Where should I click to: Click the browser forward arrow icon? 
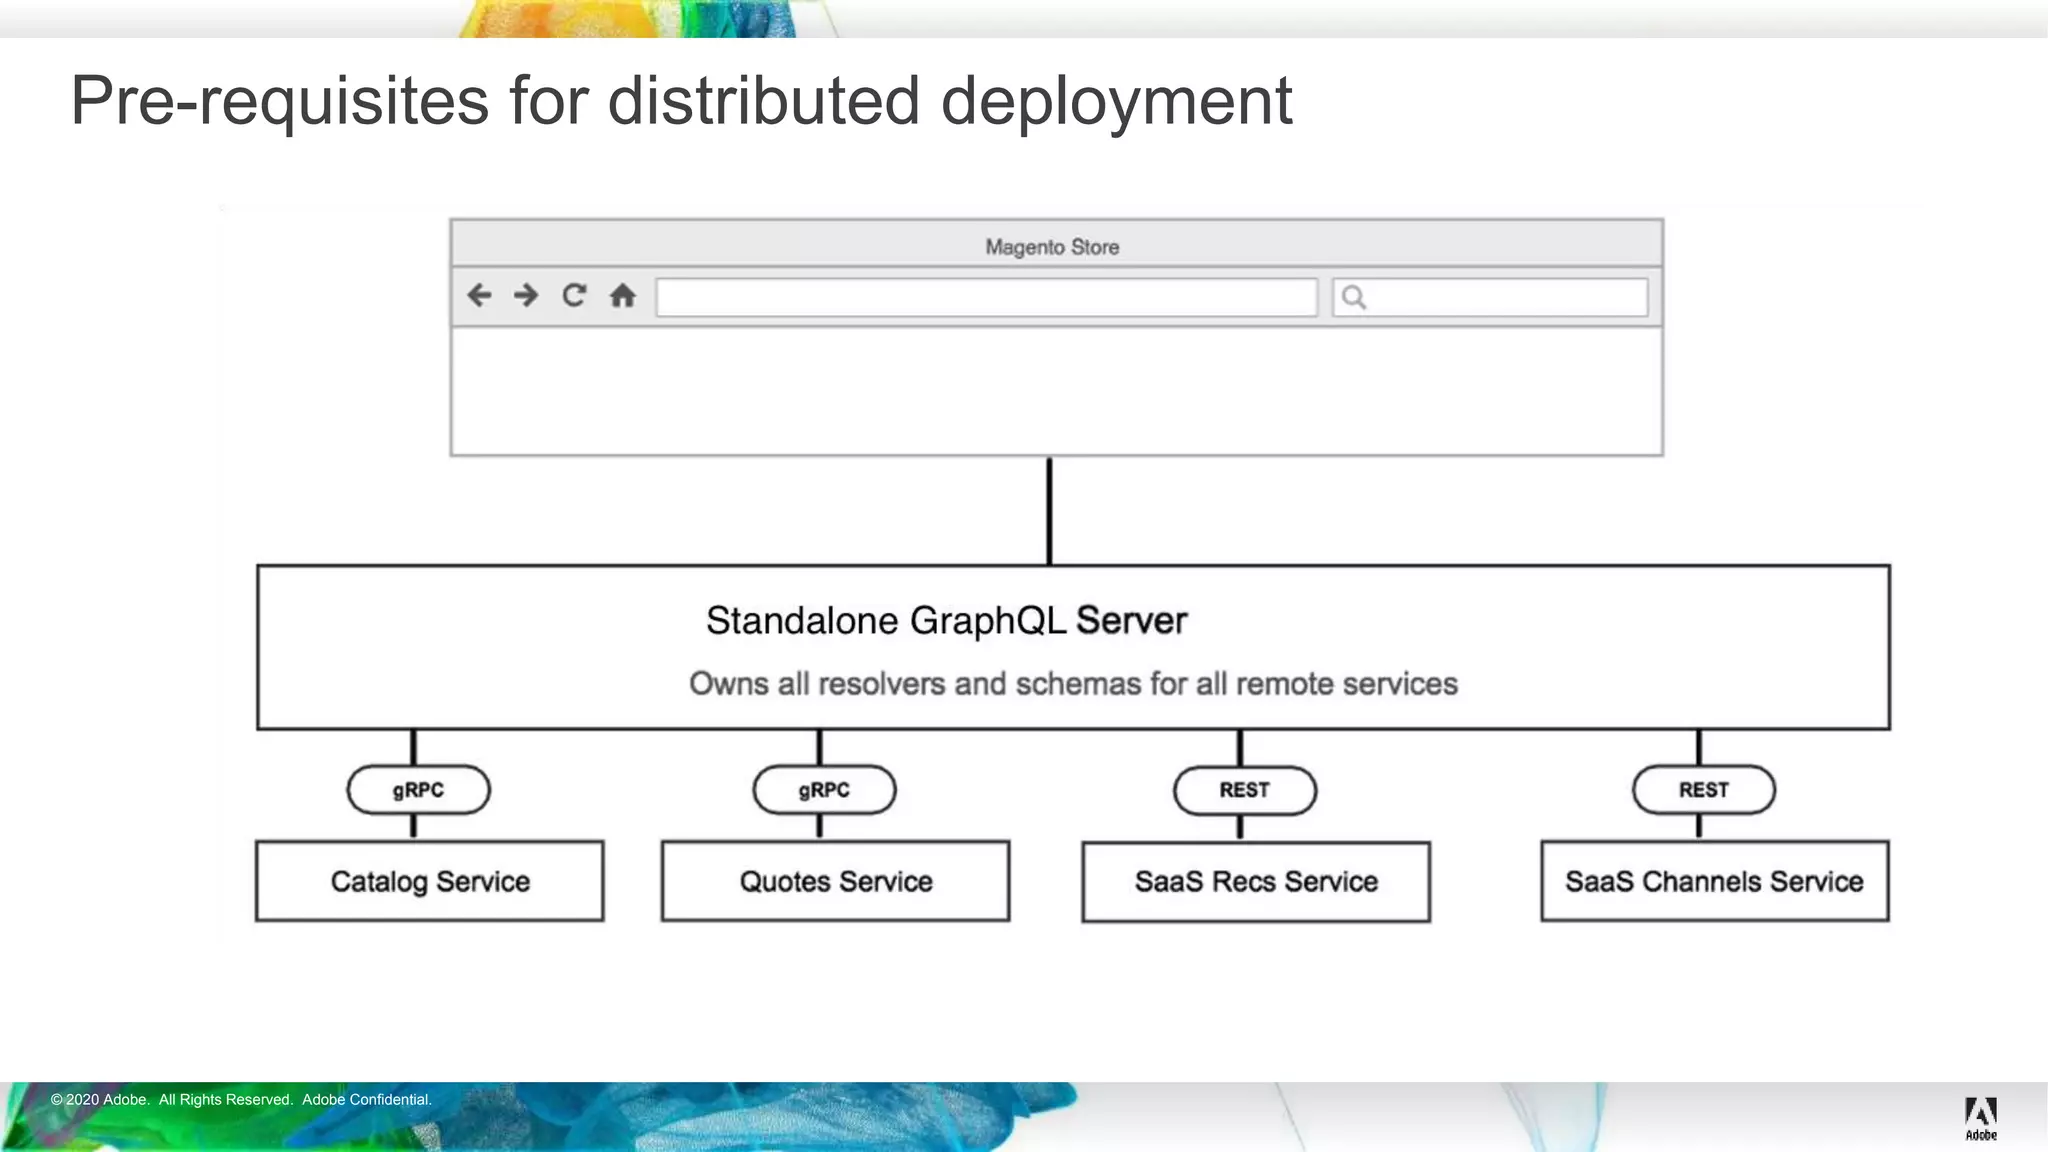tap(526, 296)
